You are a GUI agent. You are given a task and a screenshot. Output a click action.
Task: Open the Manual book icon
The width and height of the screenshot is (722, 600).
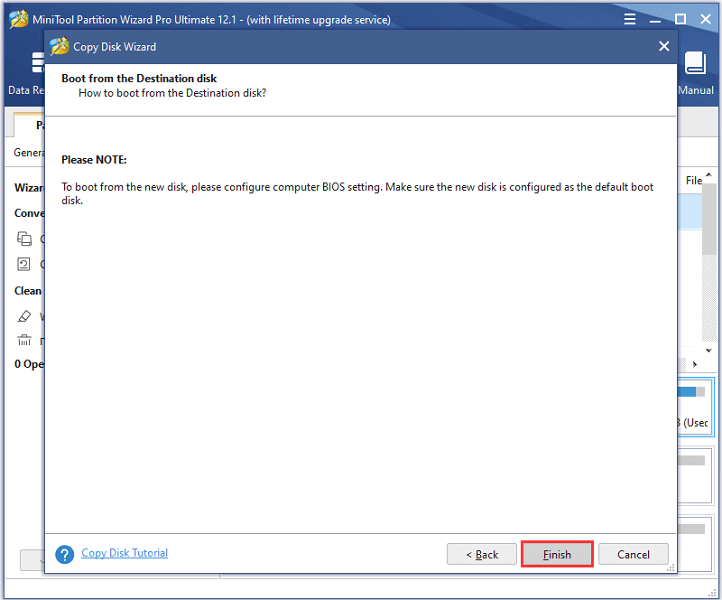click(695, 63)
